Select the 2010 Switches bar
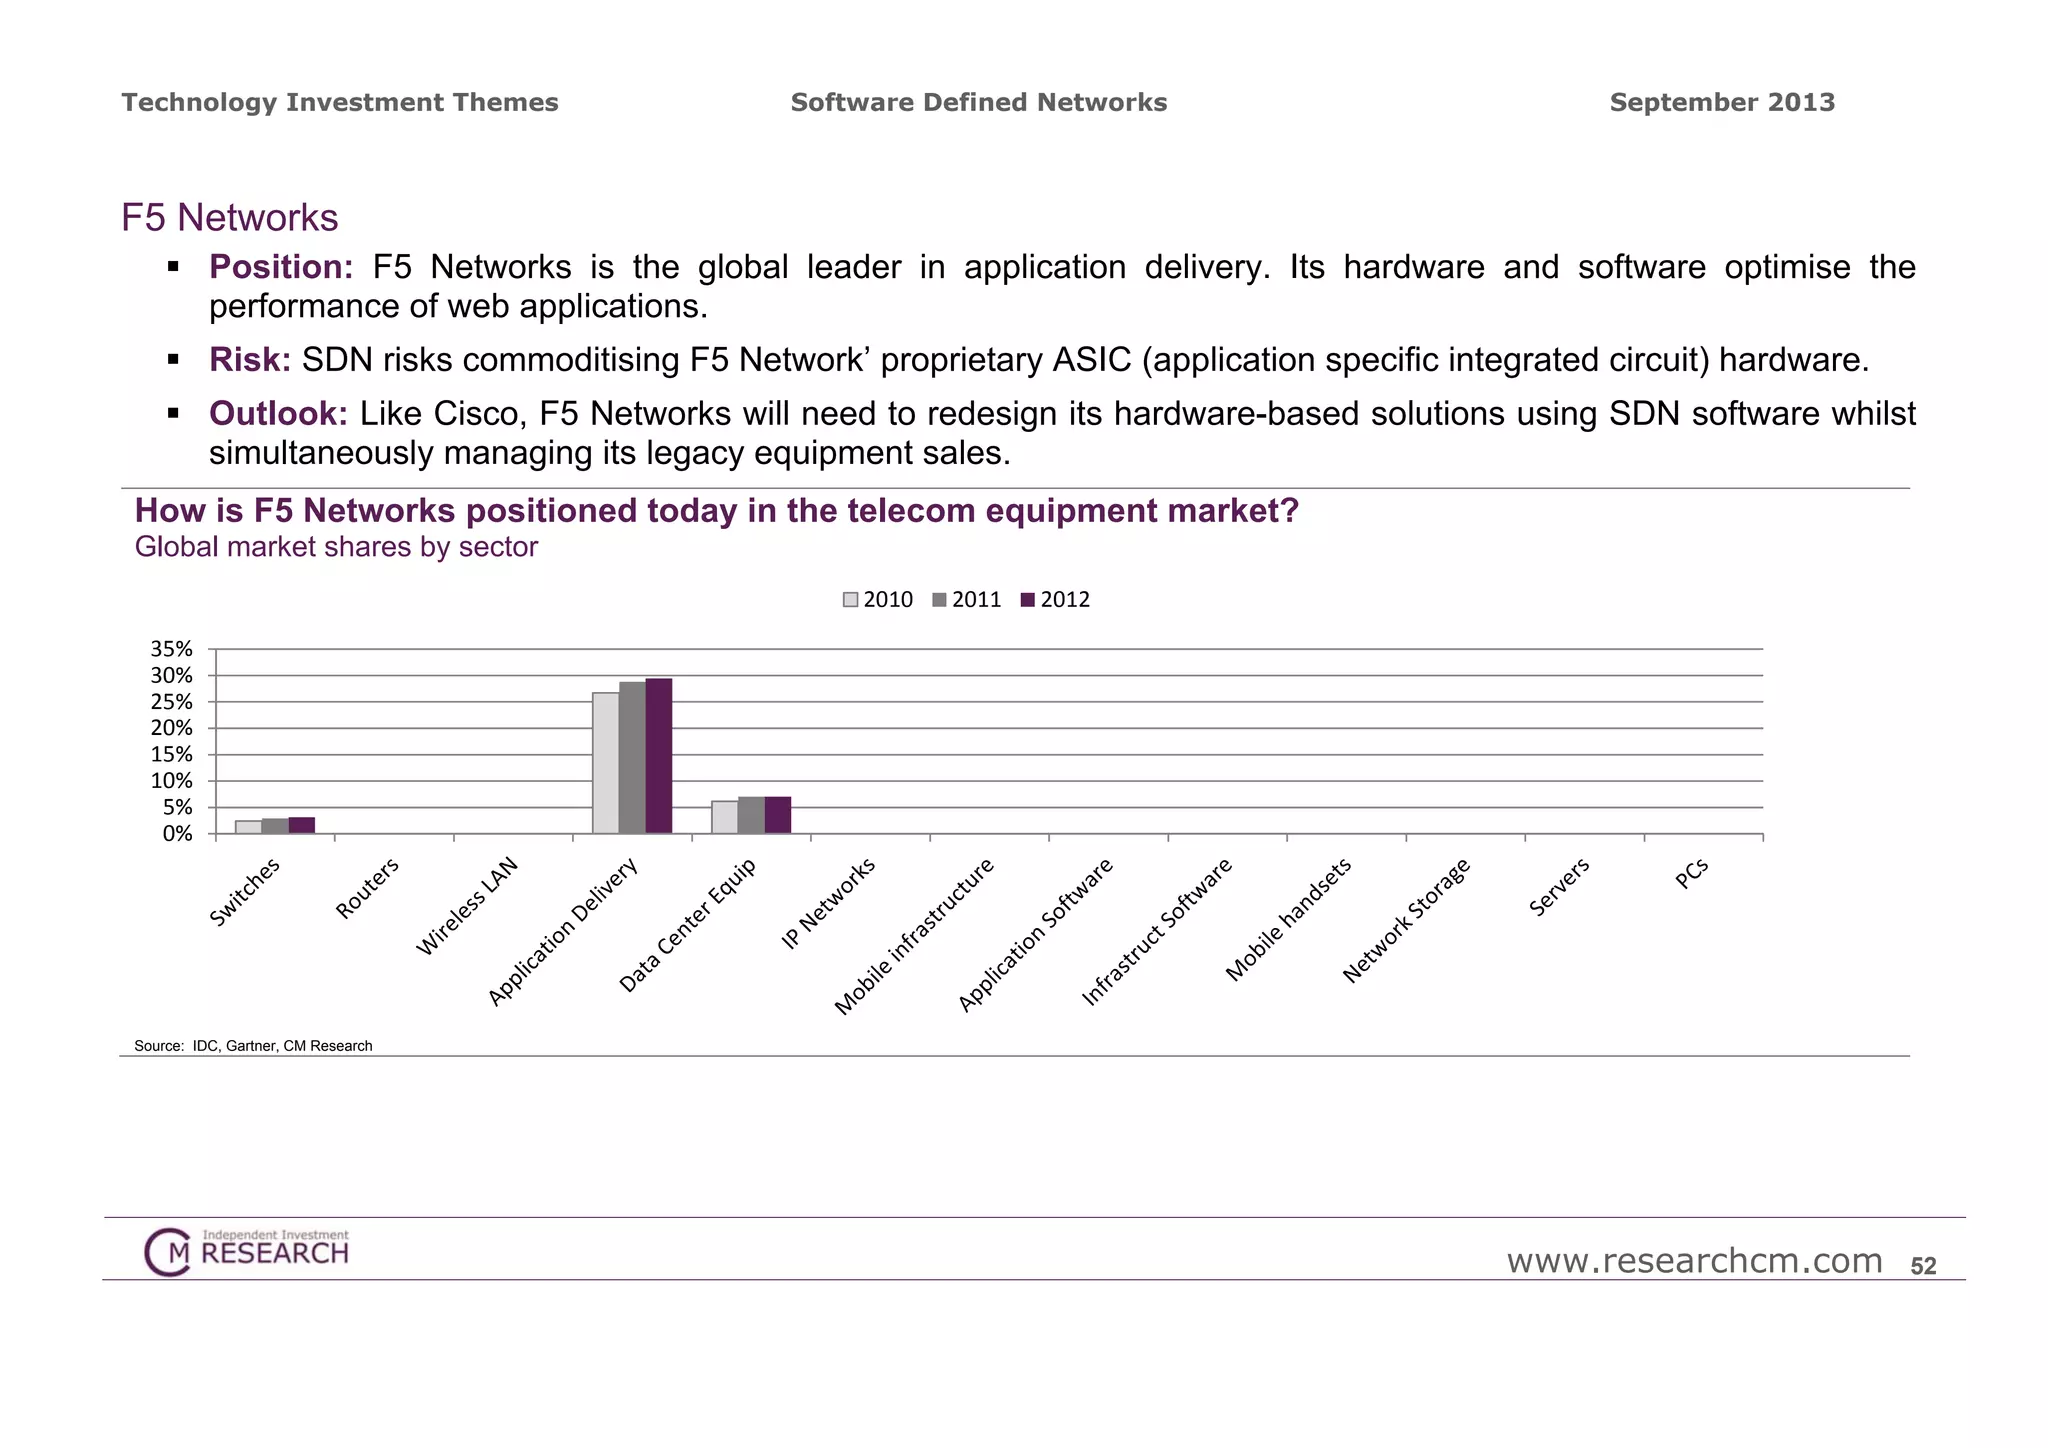The height and width of the screenshot is (1448, 2048). [249, 827]
